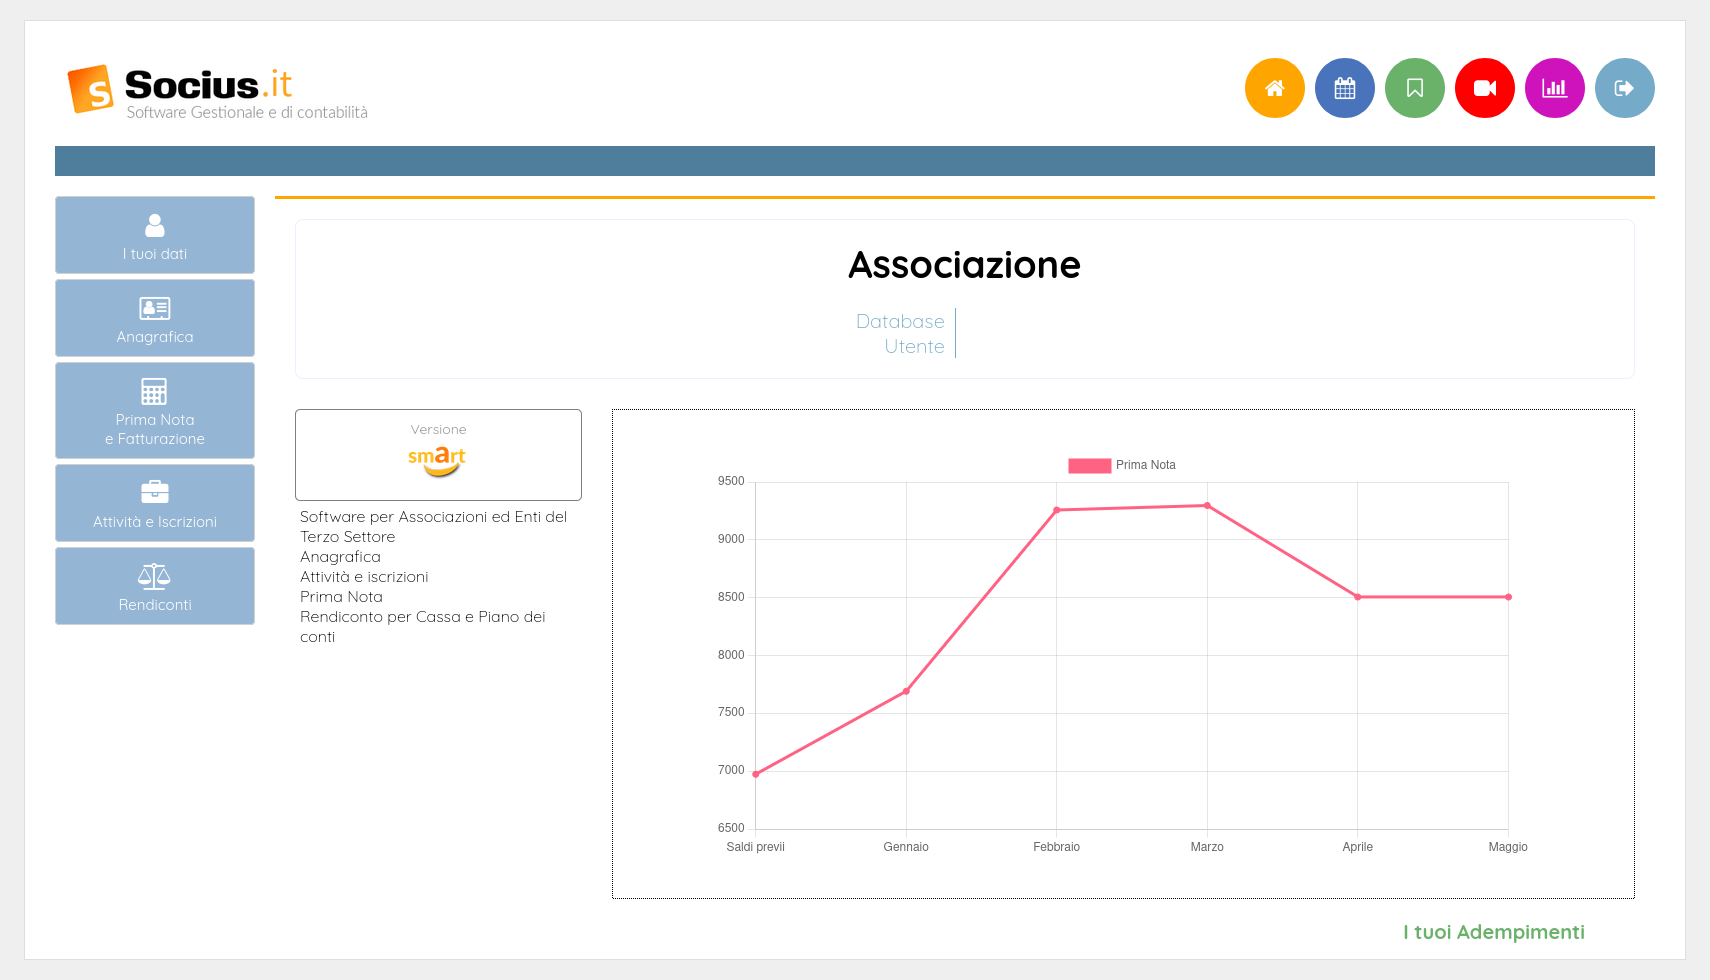The image size is (1710, 980).
Task: Go to Prima Nota e Fatturazione
Action: click(x=155, y=410)
